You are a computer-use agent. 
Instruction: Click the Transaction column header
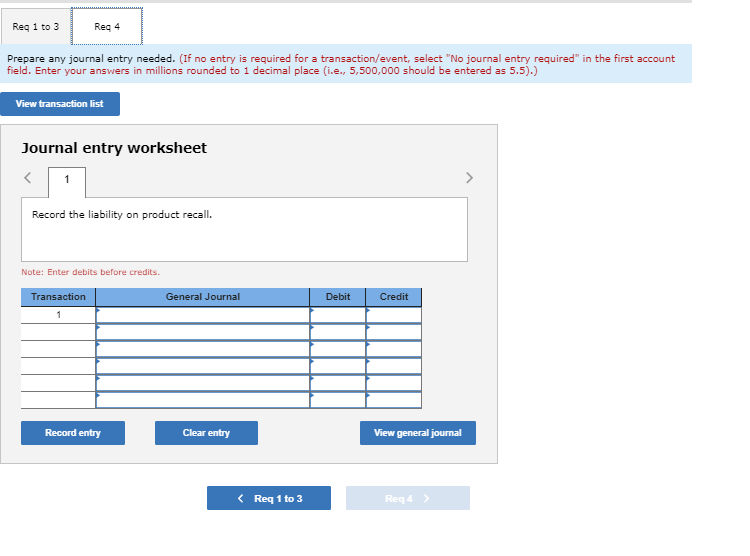click(58, 297)
